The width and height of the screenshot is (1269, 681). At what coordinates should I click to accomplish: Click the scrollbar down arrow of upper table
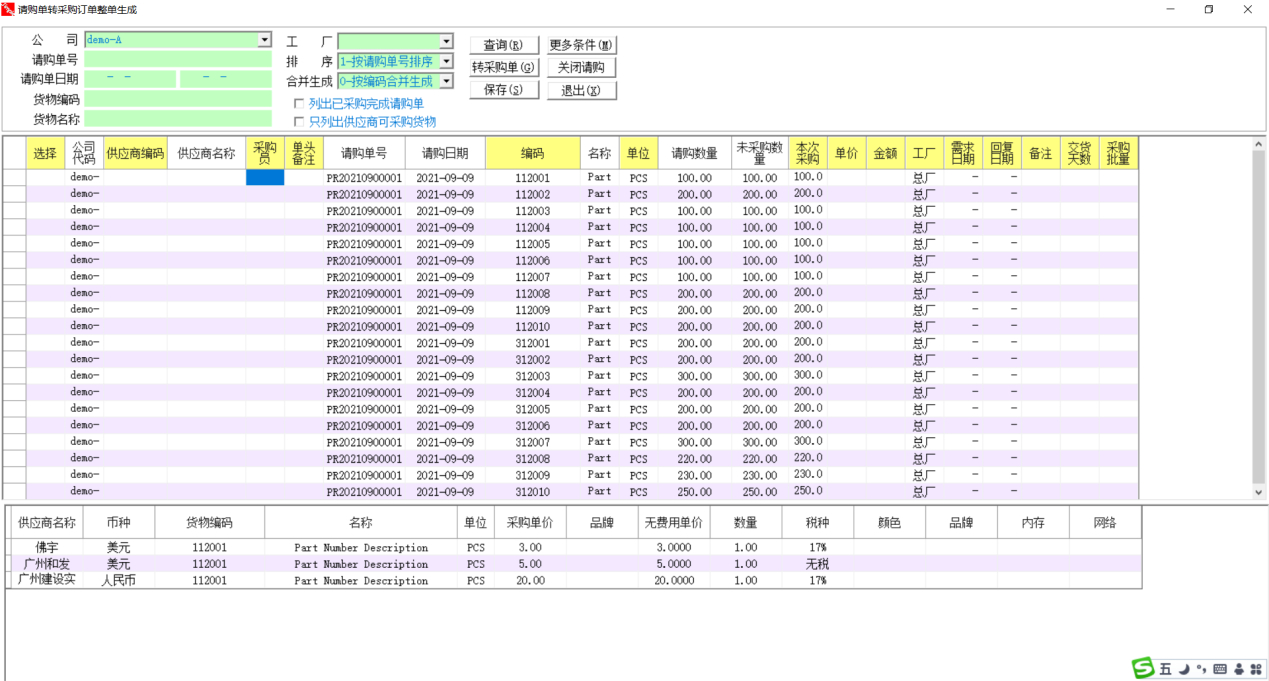coord(1259,492)
